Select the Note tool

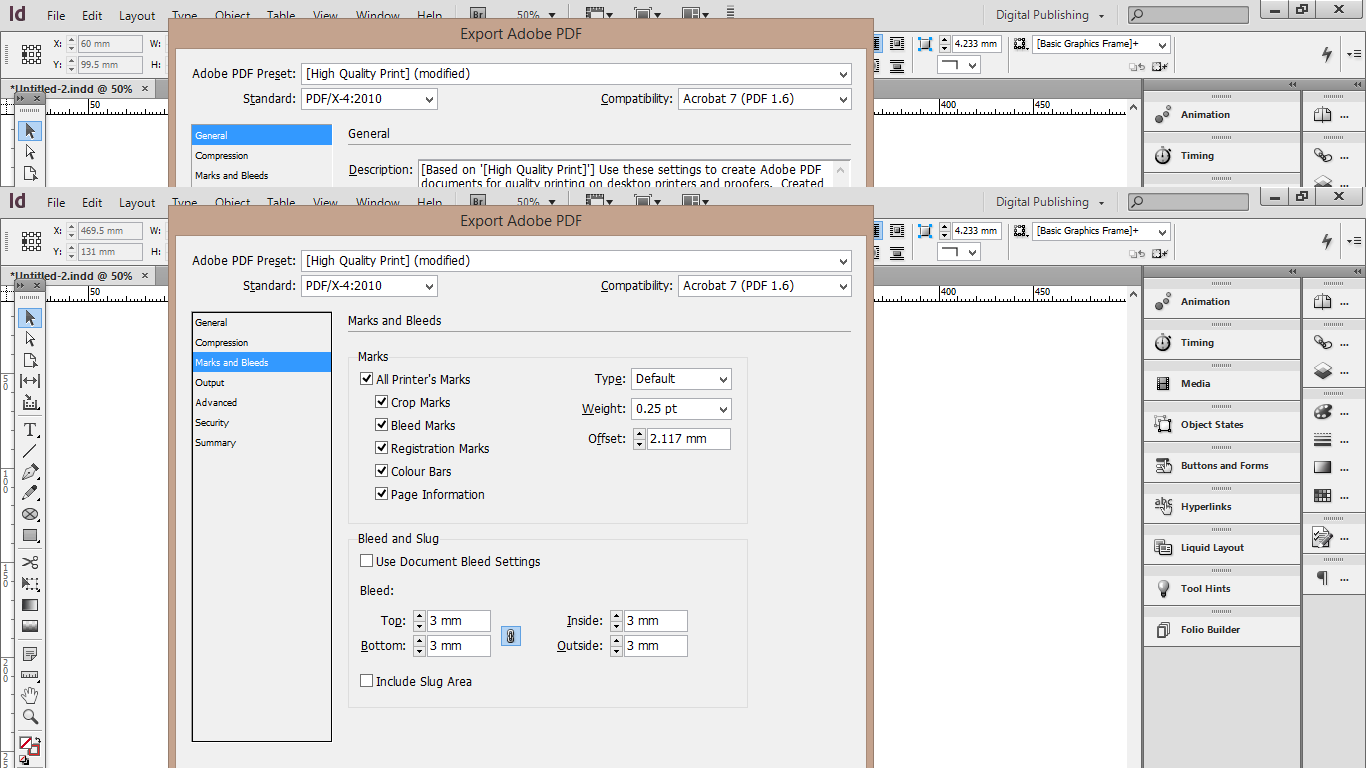point(30,654)
